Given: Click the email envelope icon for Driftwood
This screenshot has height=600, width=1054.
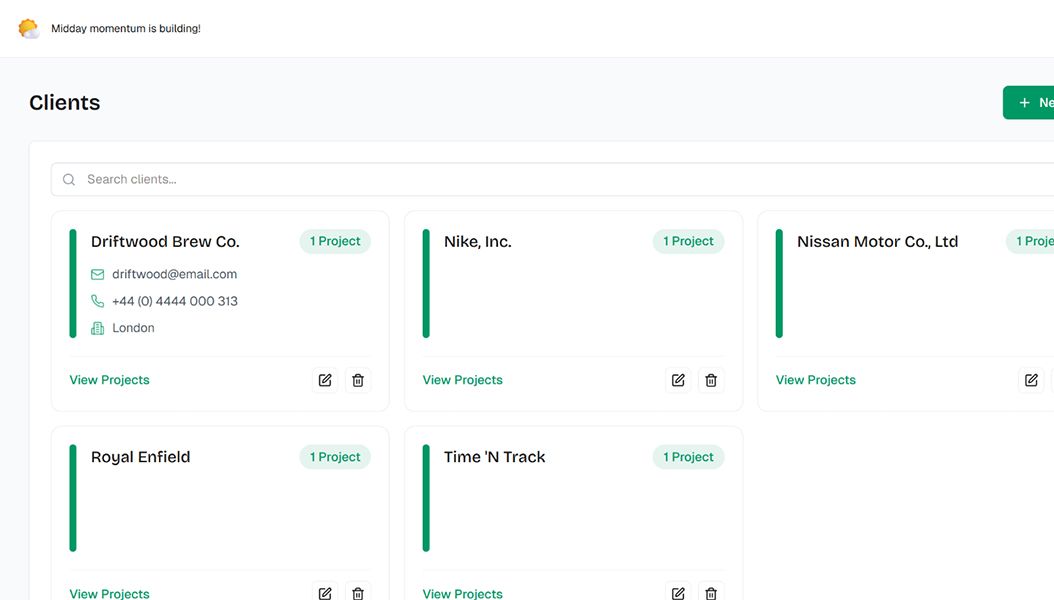Looking at the screenshot, I should pyautogui.click(x=97, y=274).
